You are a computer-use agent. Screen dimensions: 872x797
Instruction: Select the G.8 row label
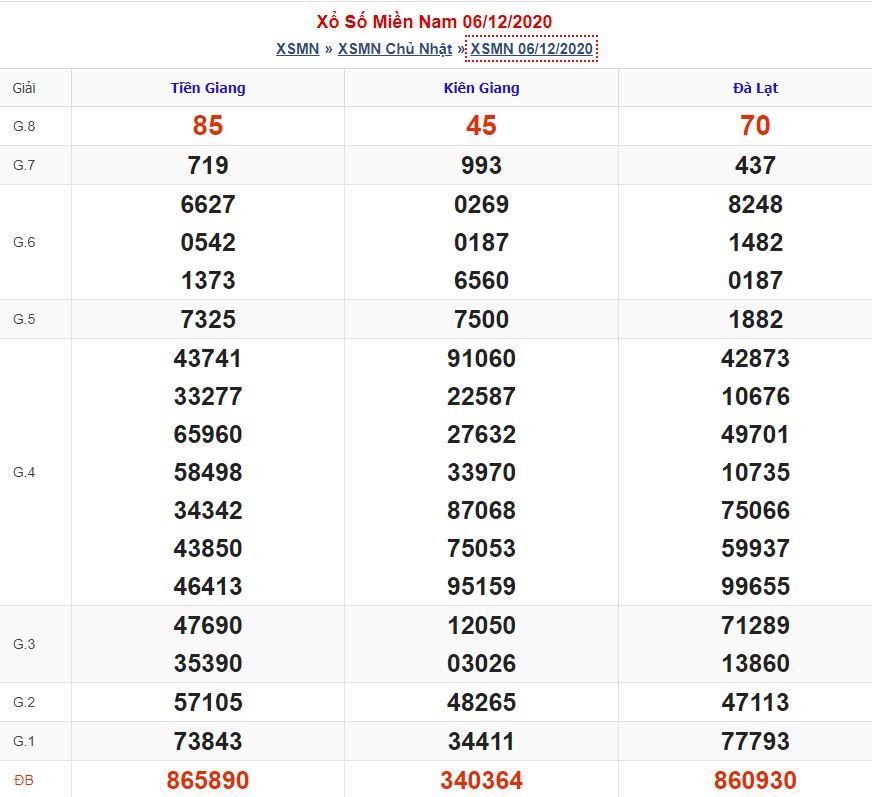point(24,126)
